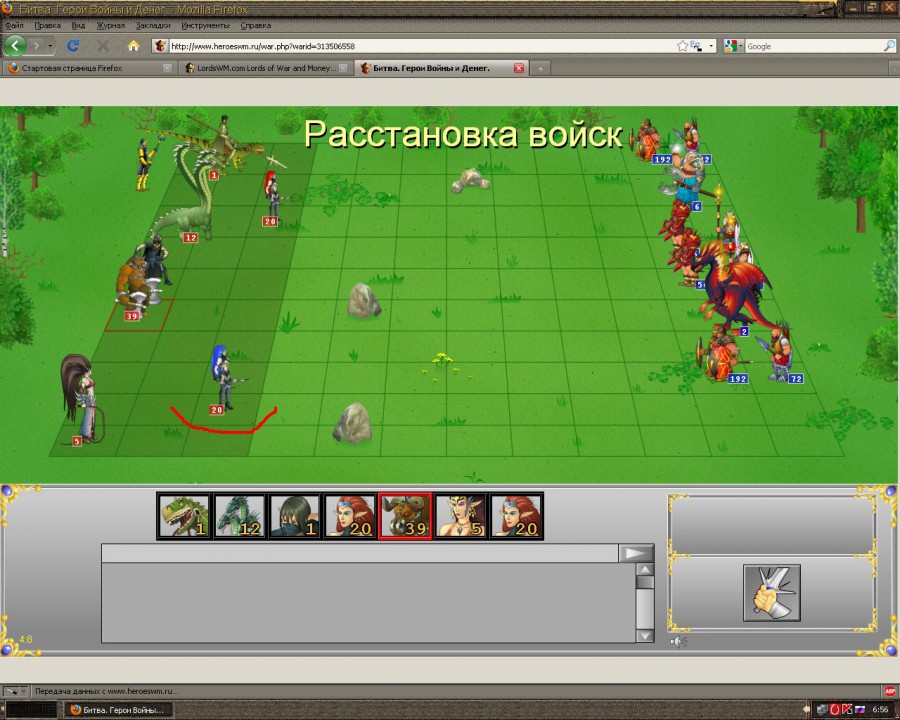Select the blue-haired archer unit labeled 20
Viewport: 900px width, 720px height.
point(224,379)
